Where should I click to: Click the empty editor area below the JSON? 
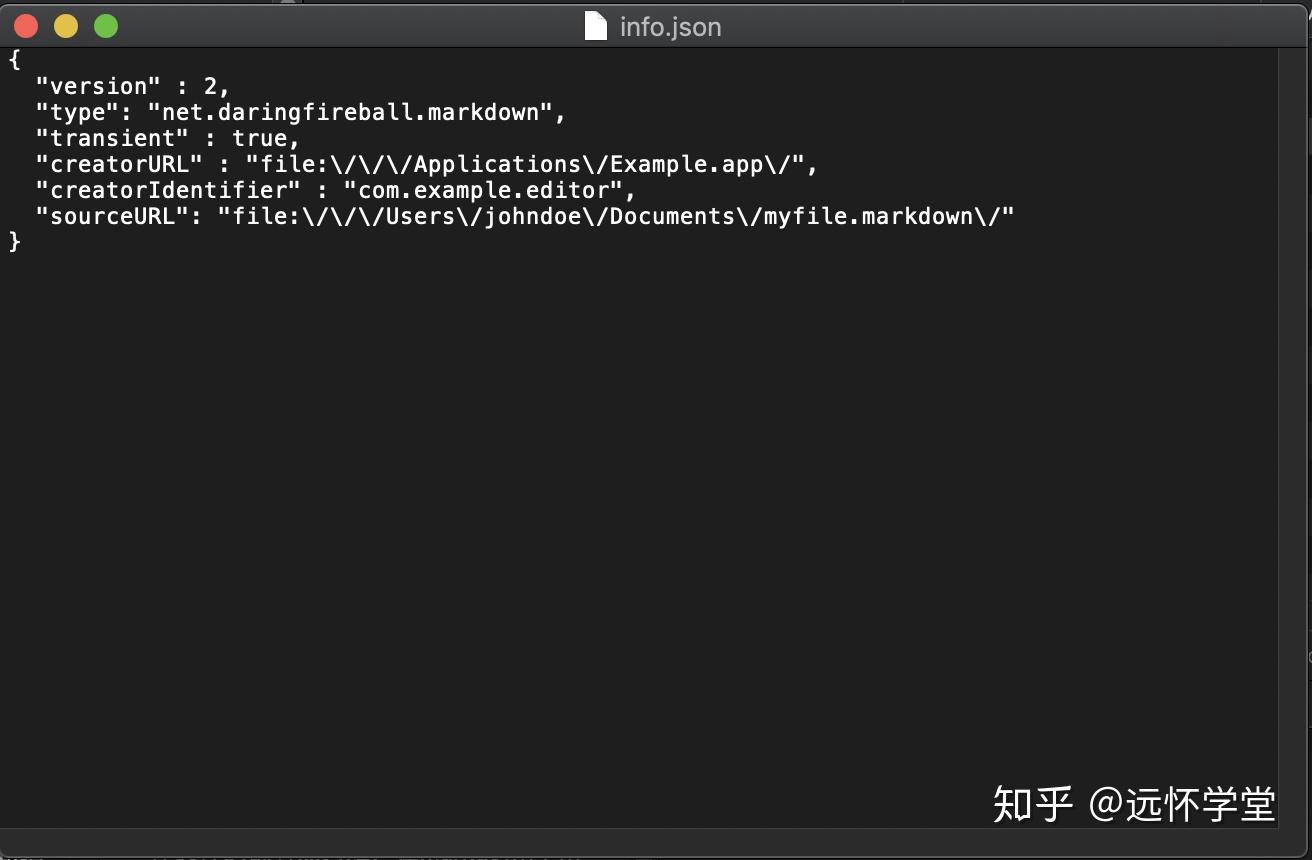click(600, 500)
